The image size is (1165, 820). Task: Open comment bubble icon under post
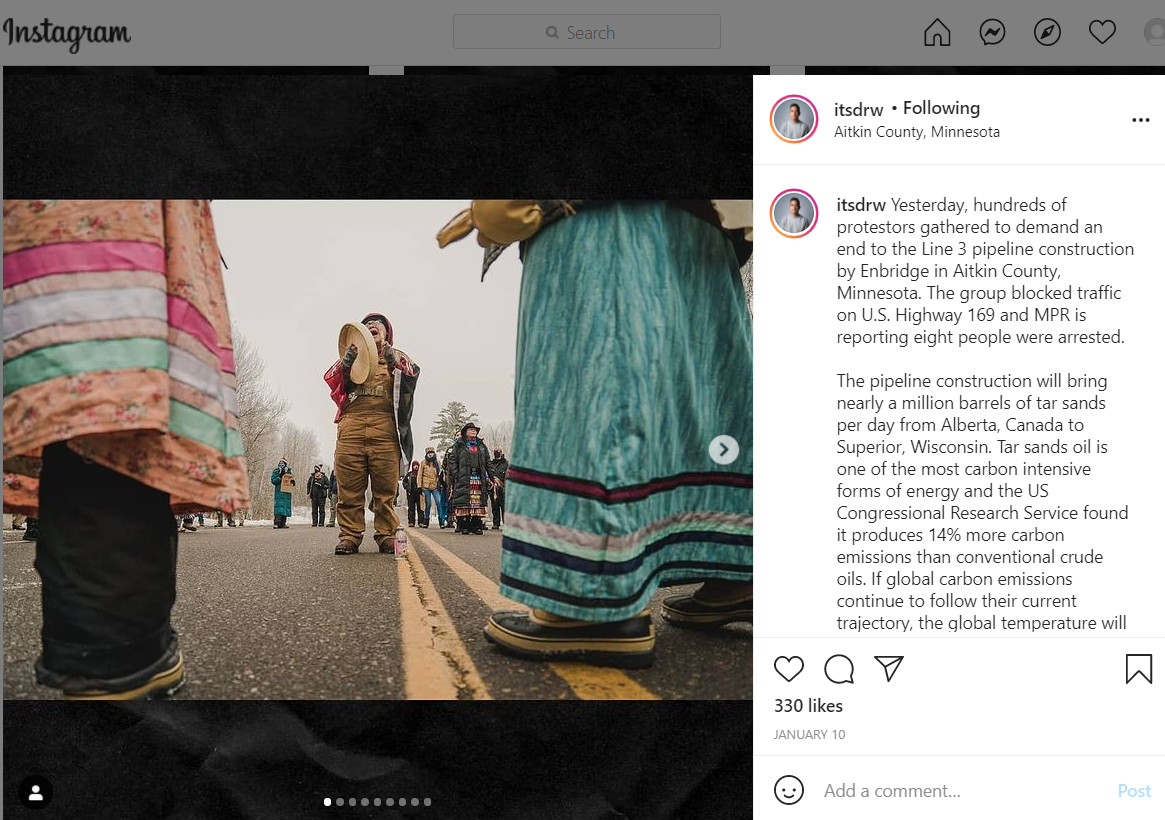coord(839,669)
